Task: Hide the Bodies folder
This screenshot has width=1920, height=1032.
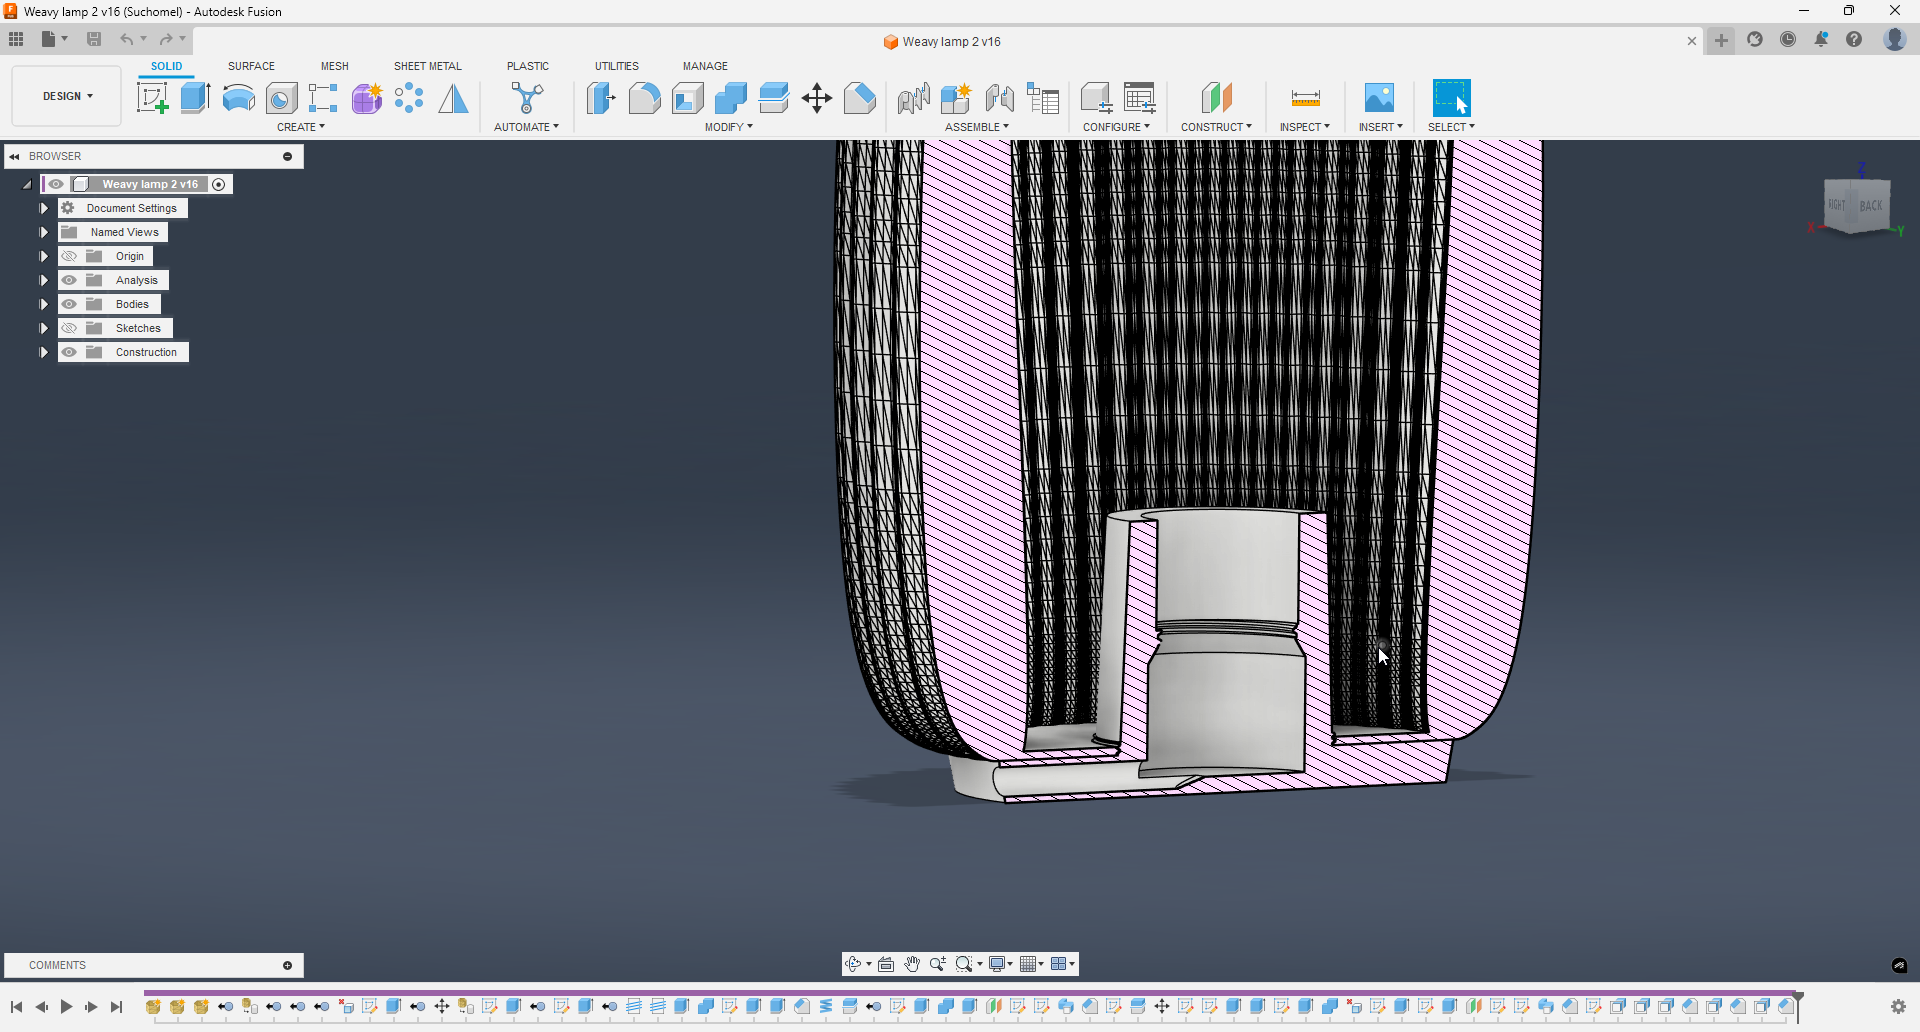Action: 69,304
